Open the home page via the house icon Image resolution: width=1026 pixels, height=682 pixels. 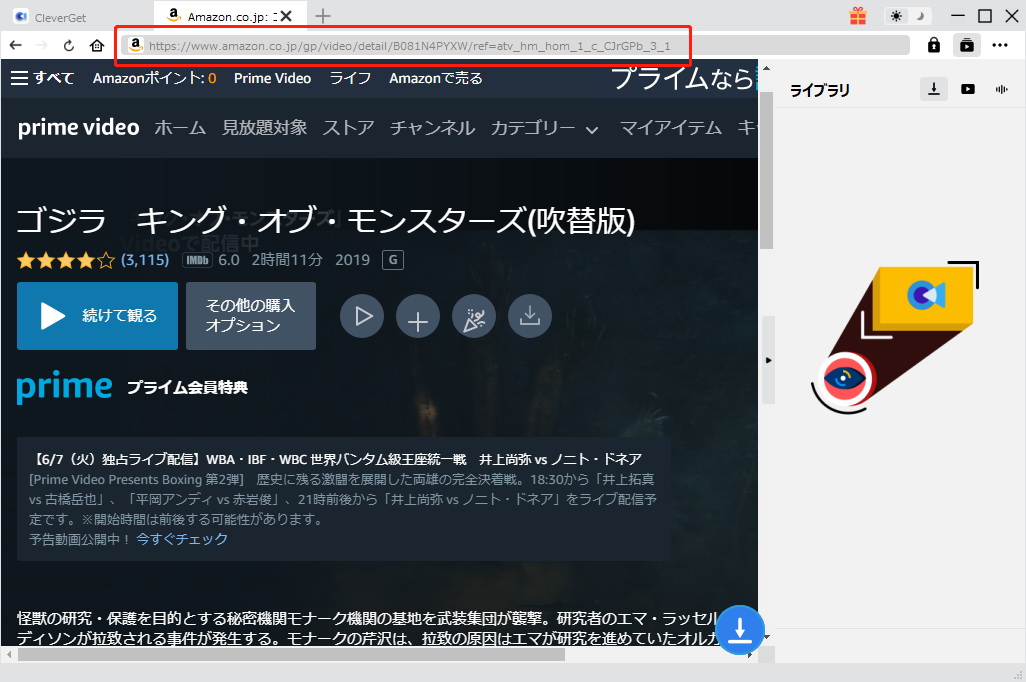click(x=97, y=45)
